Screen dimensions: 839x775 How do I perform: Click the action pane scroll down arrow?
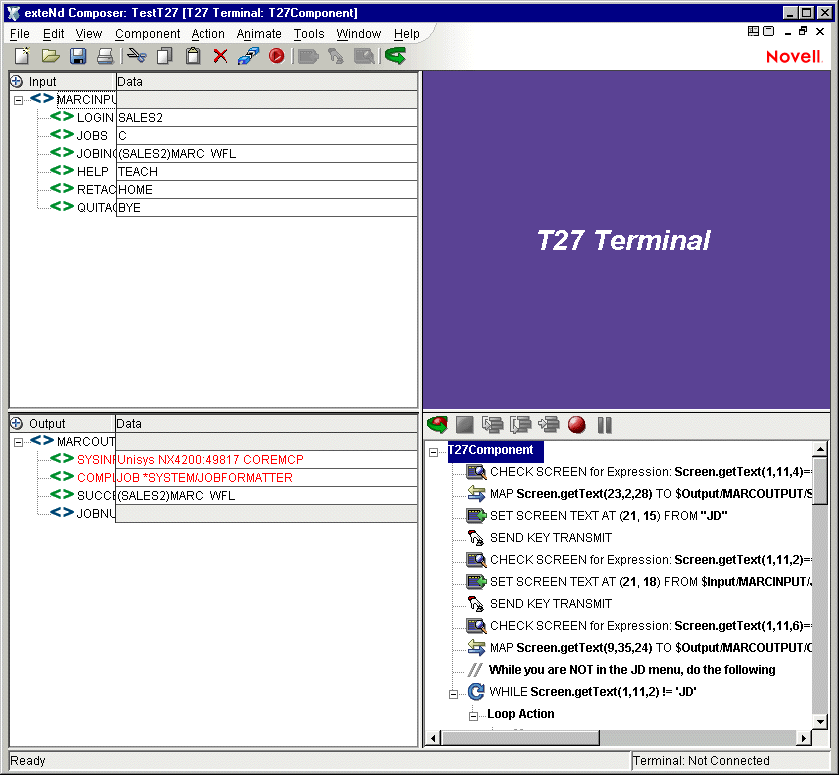tap(820, 721)
